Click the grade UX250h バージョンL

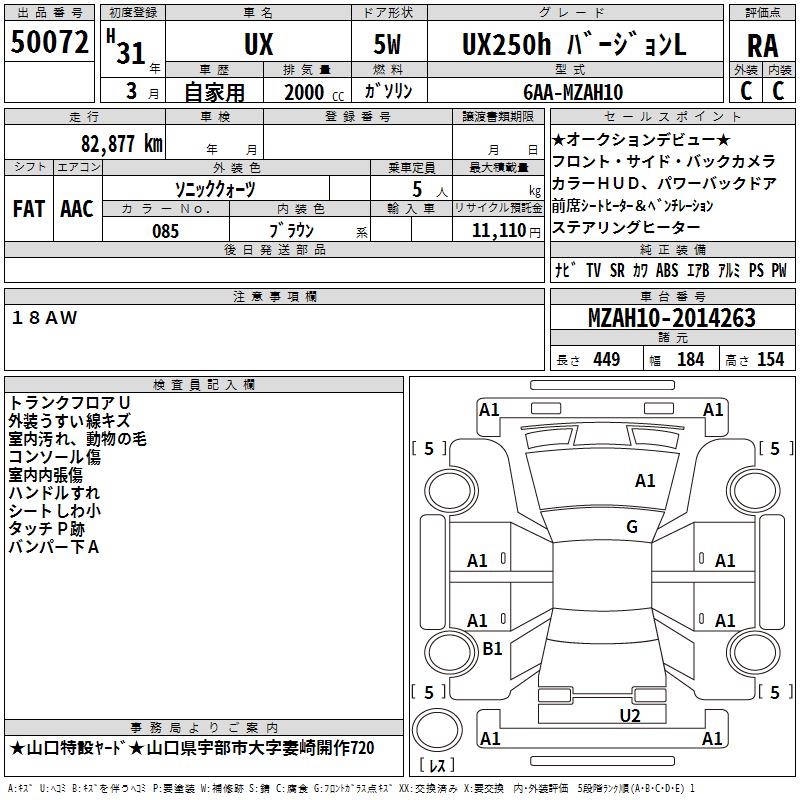tap(574, 46)
